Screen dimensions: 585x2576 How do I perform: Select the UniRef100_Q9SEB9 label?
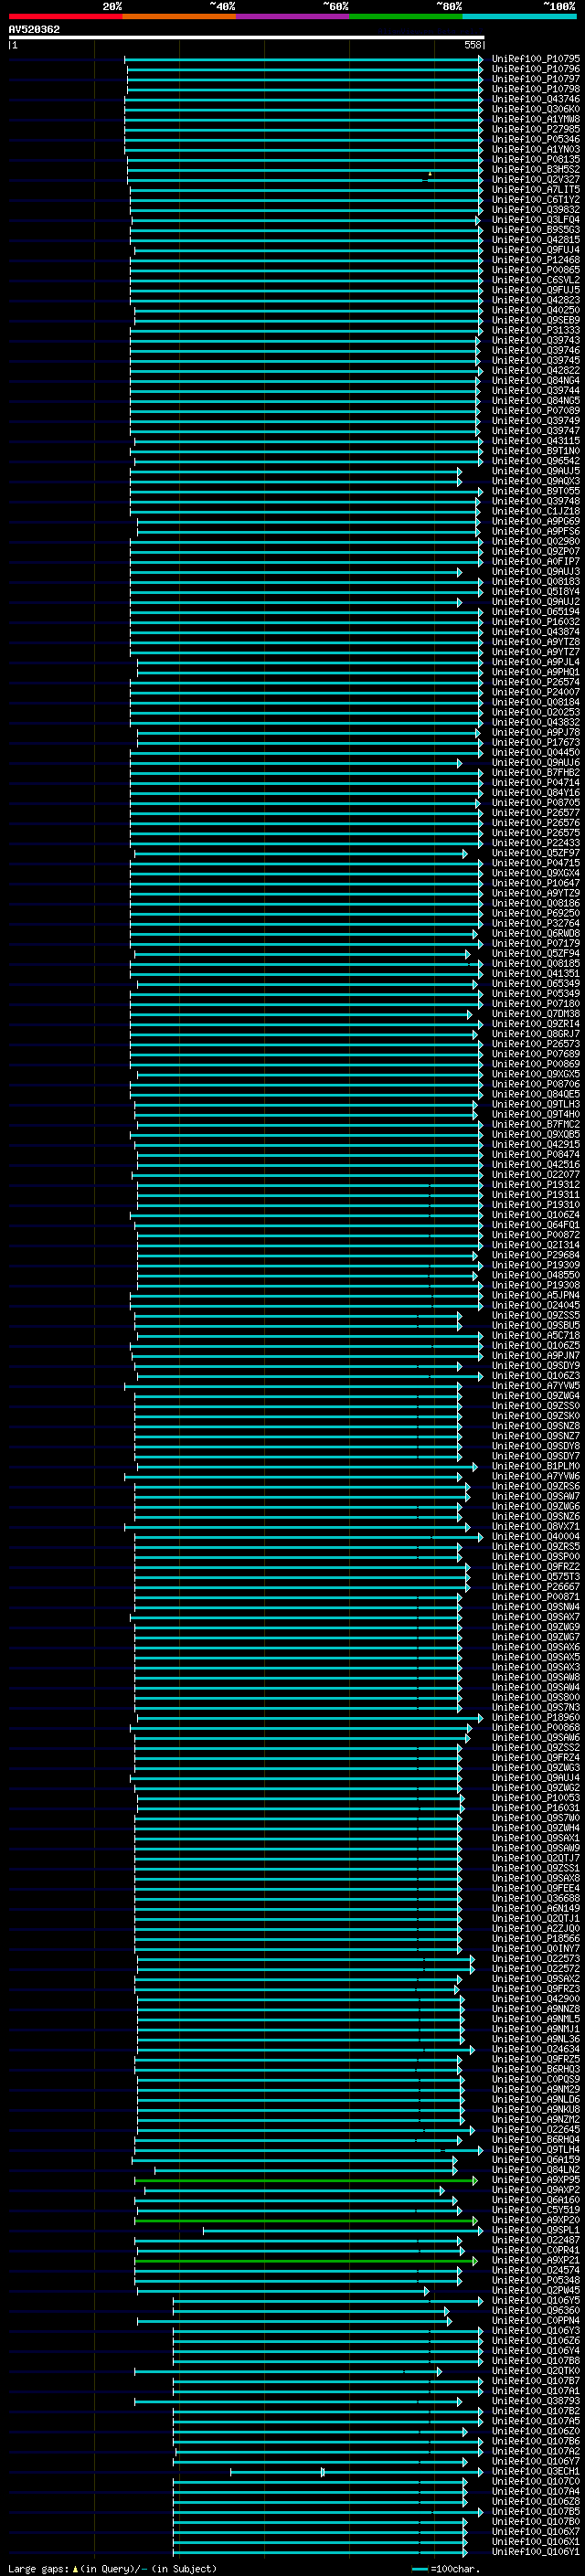click(x=536, y=320)
